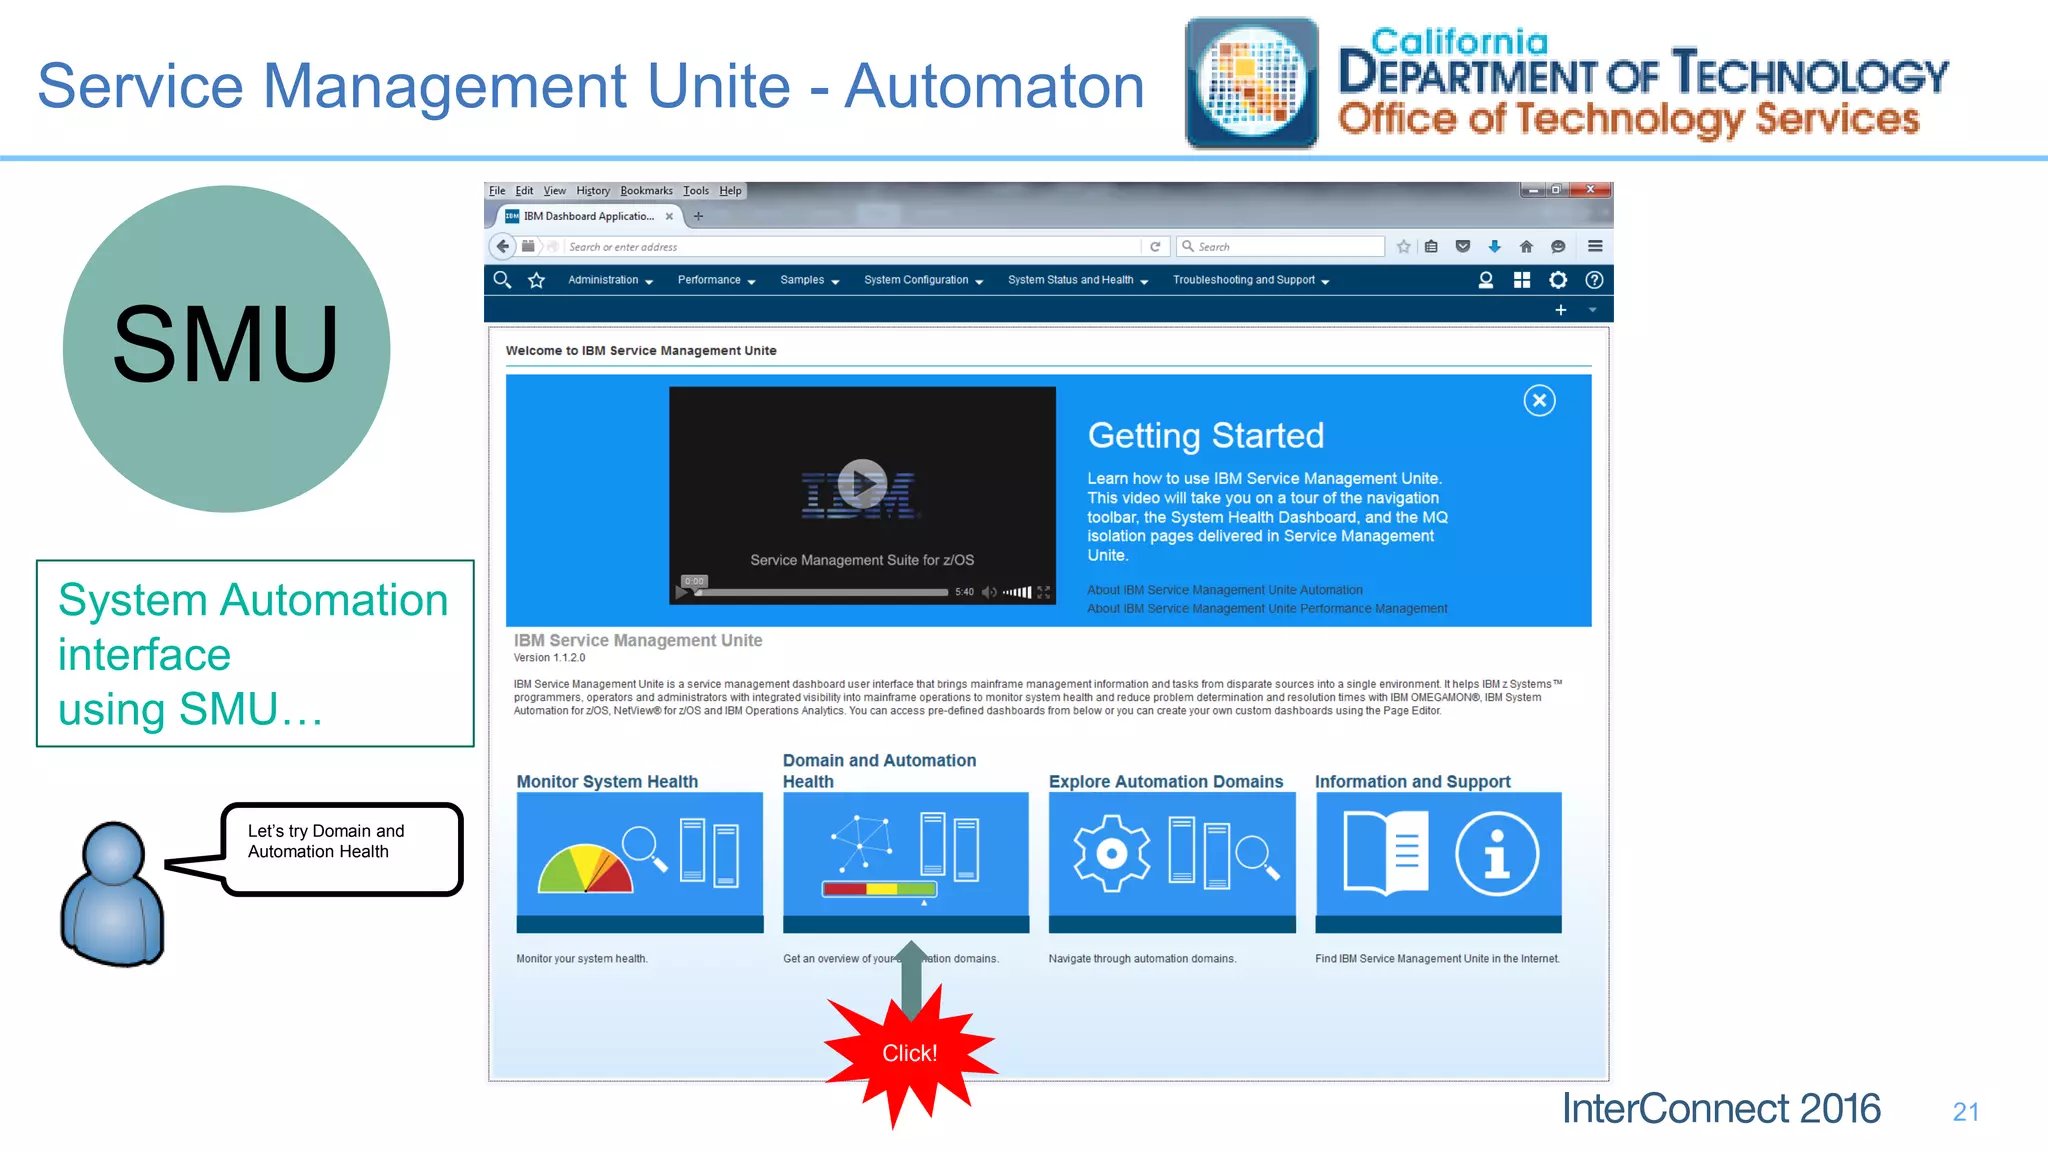The width and height of the screenshot is (2048, 1152).
Task: Click the favorites star icon in the dashboard navbar
Action: coord(537,280)
